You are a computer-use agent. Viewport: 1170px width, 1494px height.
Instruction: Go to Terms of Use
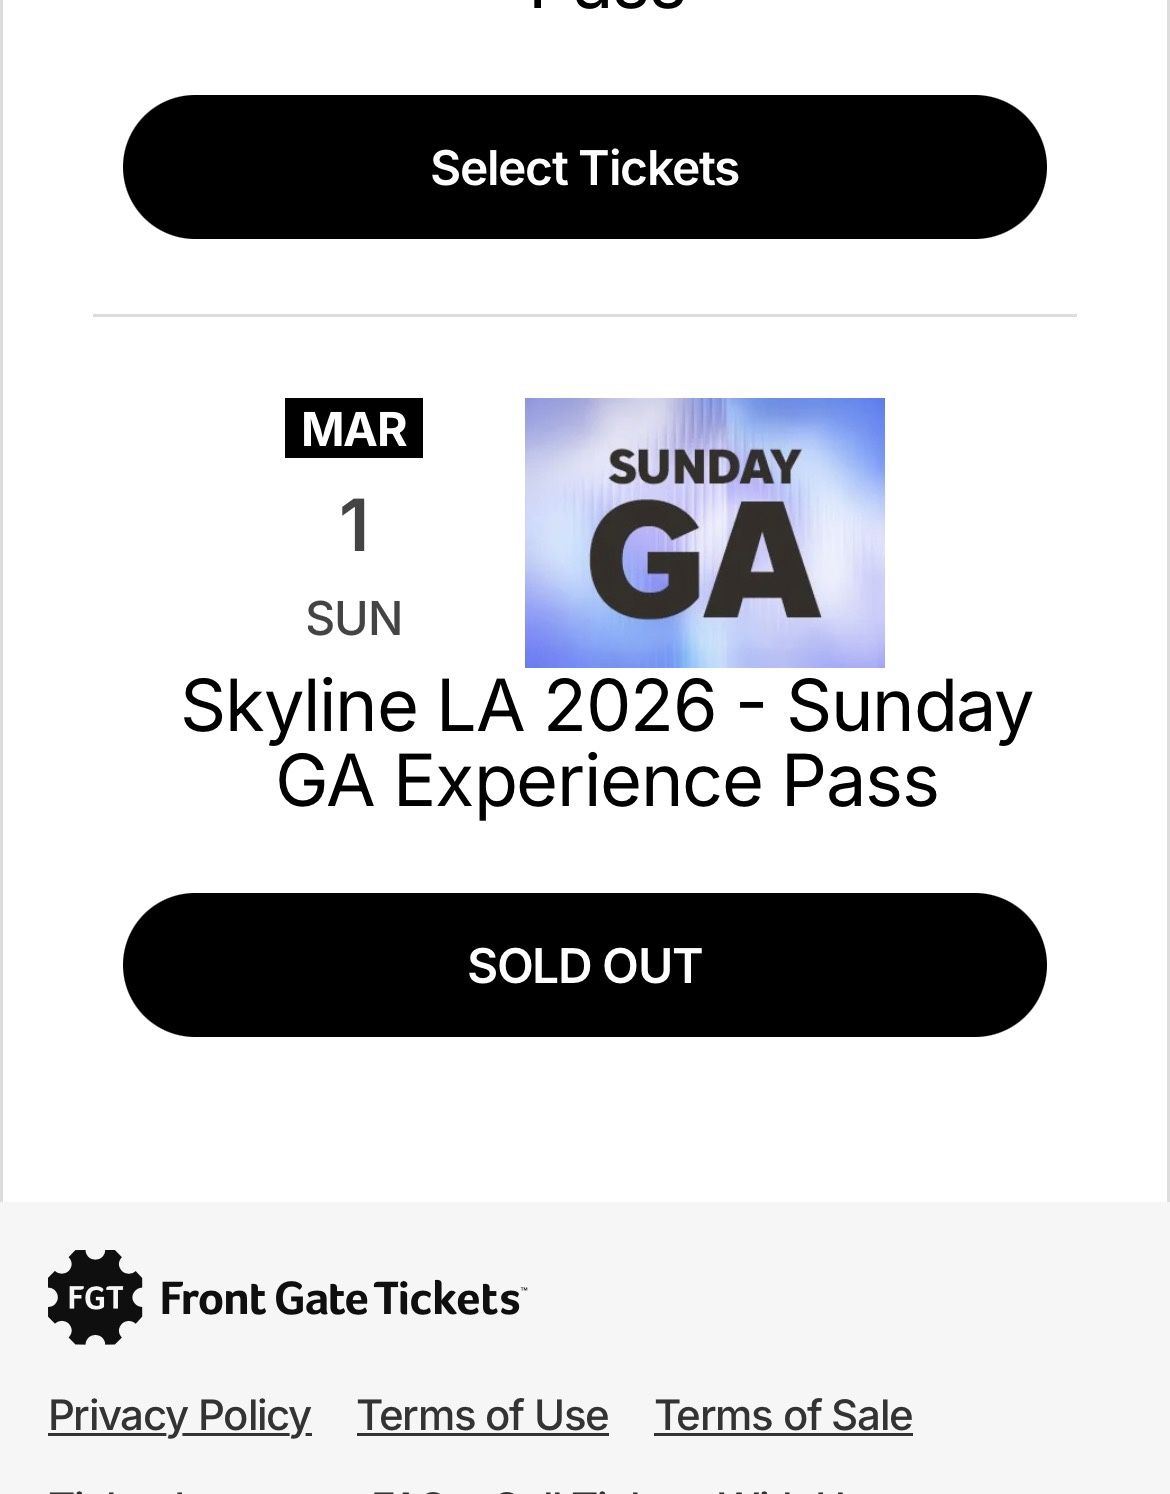pyautogui.click(x=482, y=1416)
